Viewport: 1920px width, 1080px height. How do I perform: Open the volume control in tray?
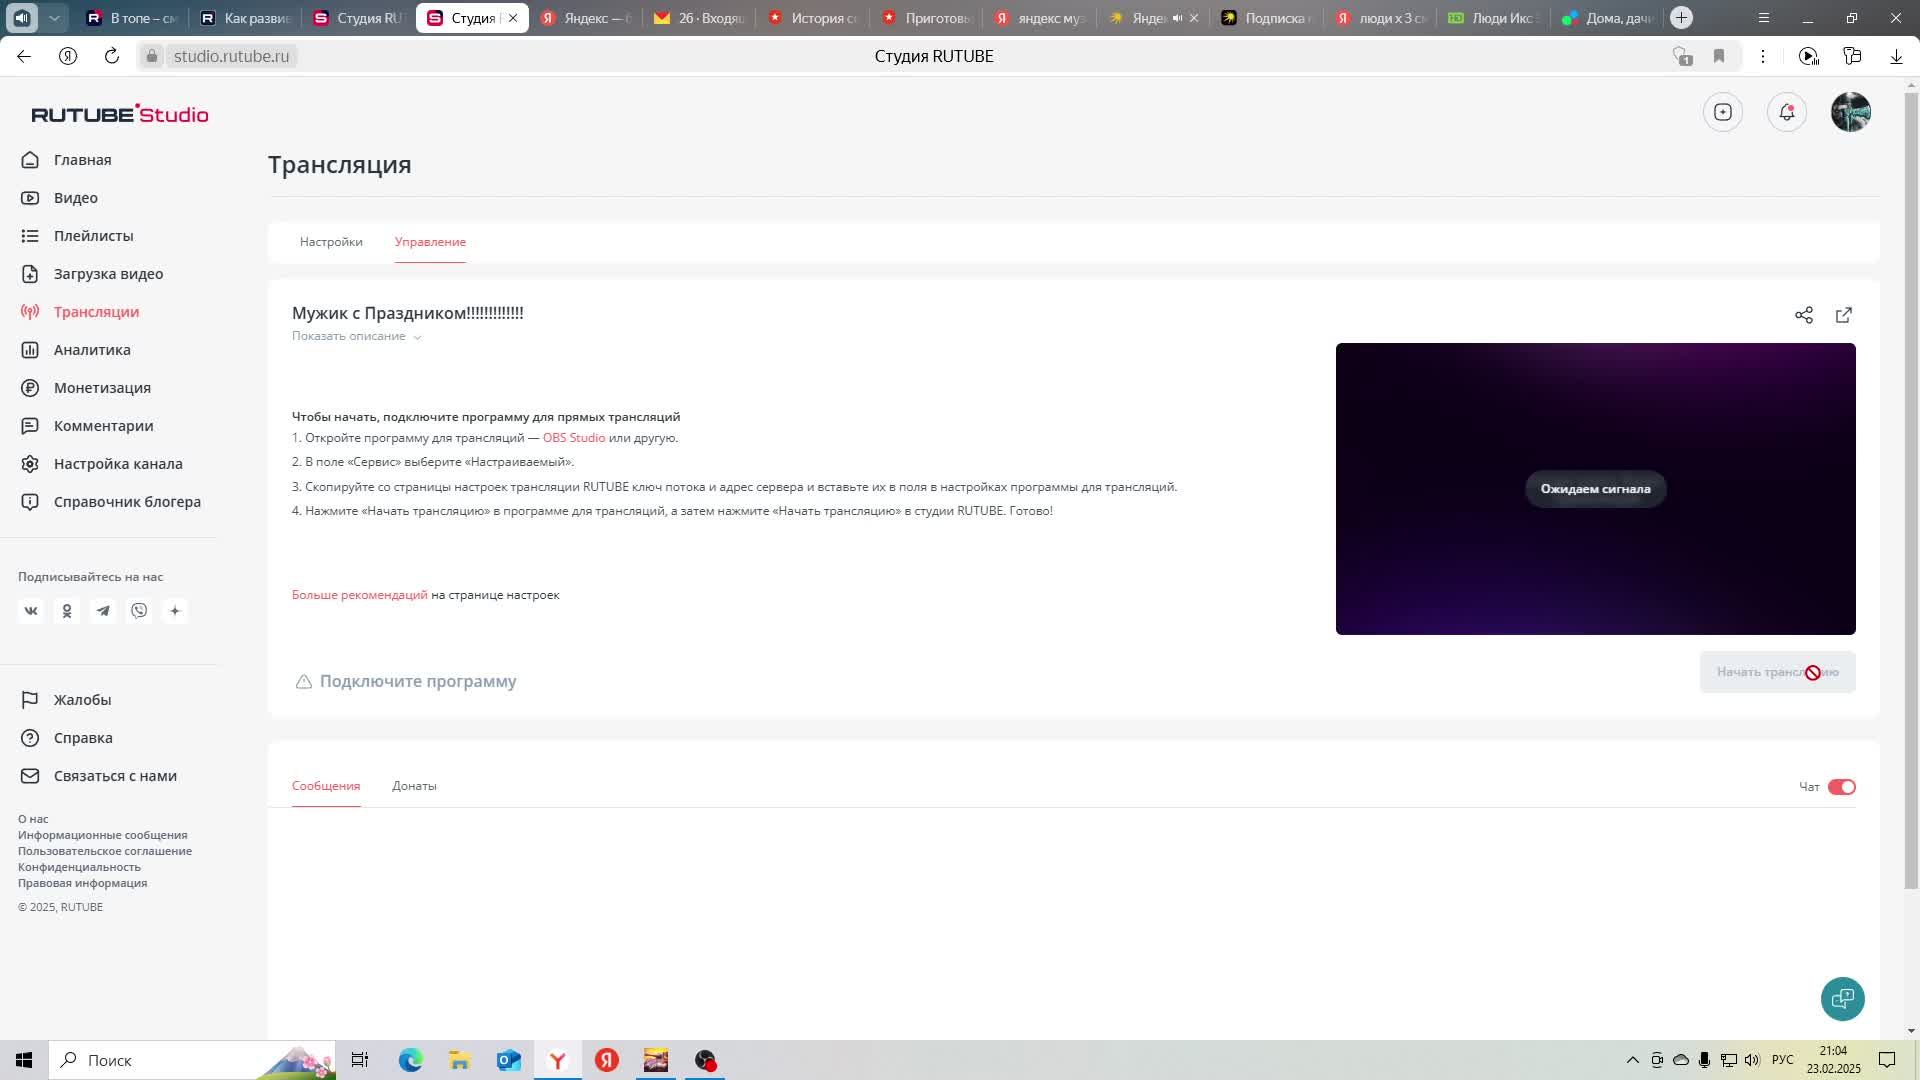(x=1751, y=1060)
